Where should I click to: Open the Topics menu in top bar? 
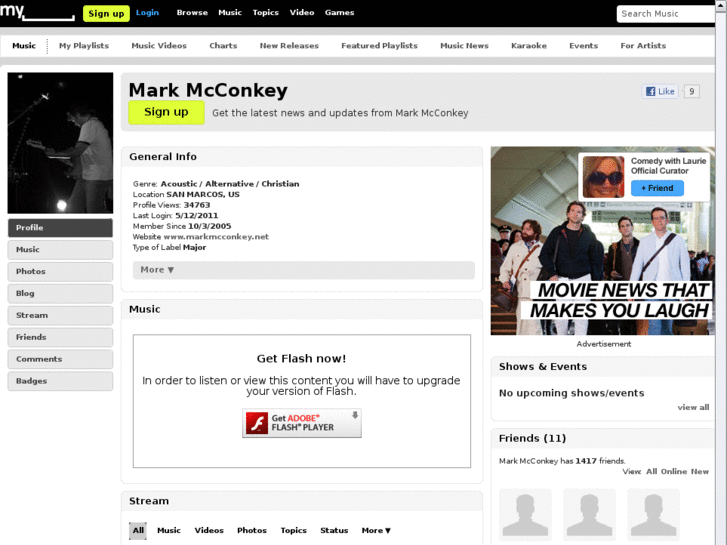(266, 13)
